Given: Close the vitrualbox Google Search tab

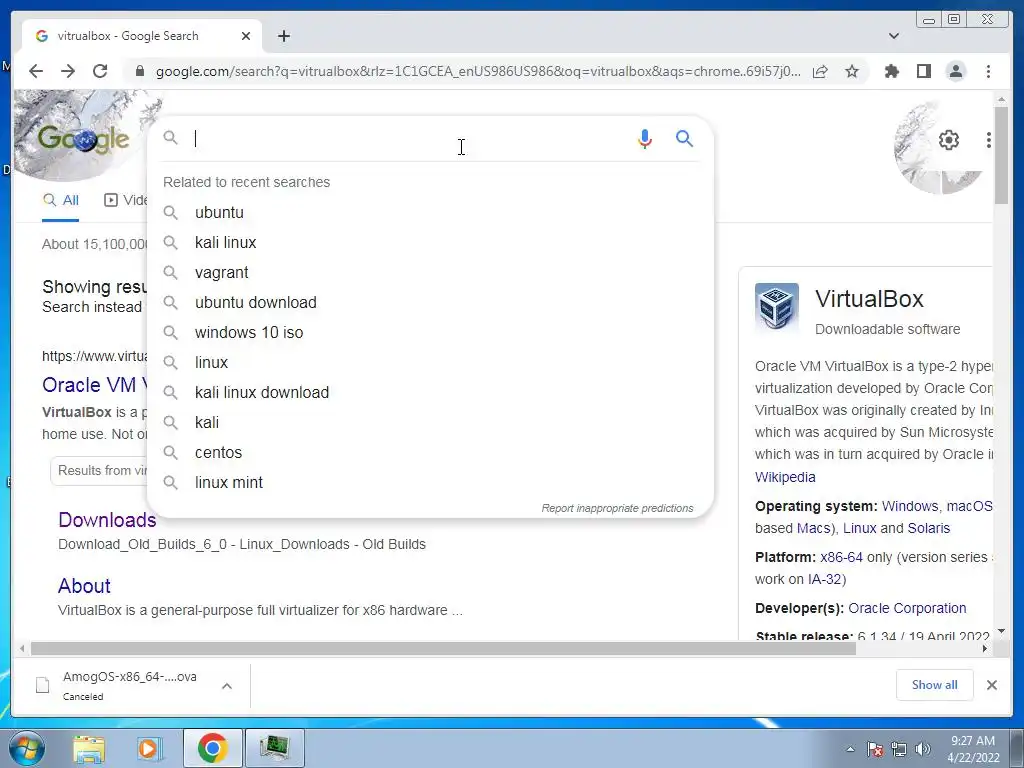Looking at the screenshot, I should coord(246,36).
